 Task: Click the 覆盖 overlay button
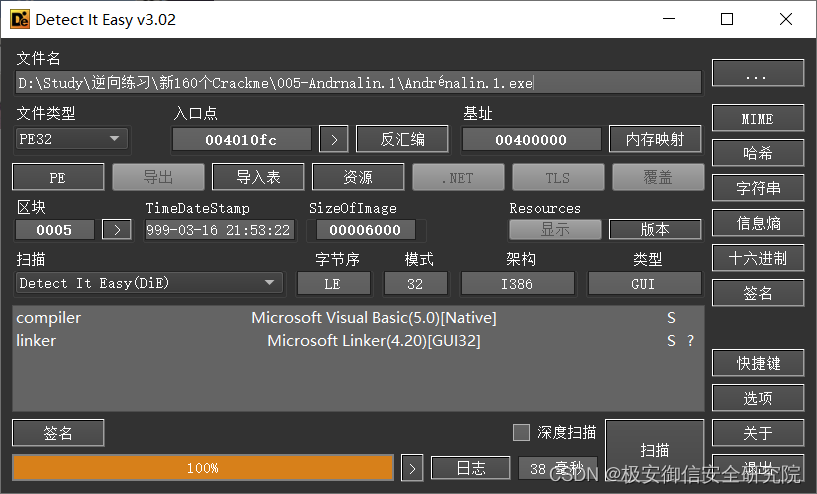point(658,177)
